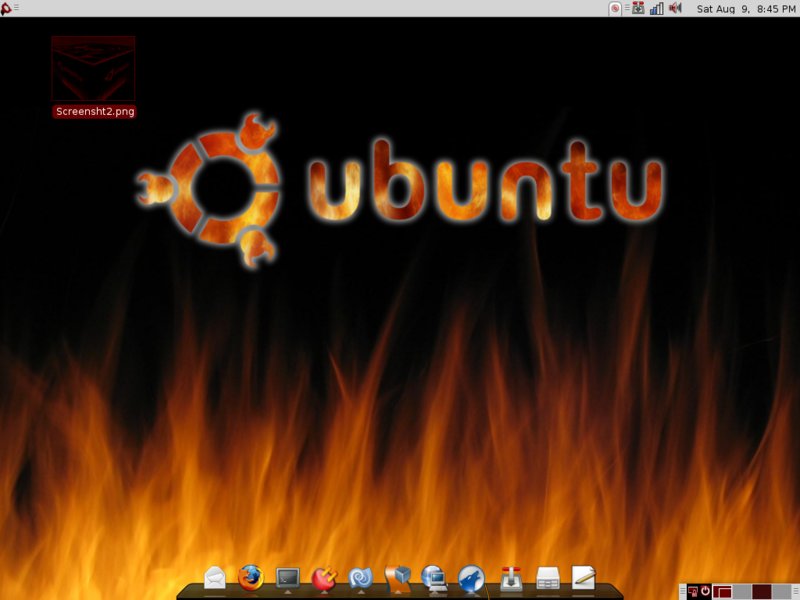800x600 pixels.
Task: Open the Screensht2.png desktop file
Action: pos(93,77)
